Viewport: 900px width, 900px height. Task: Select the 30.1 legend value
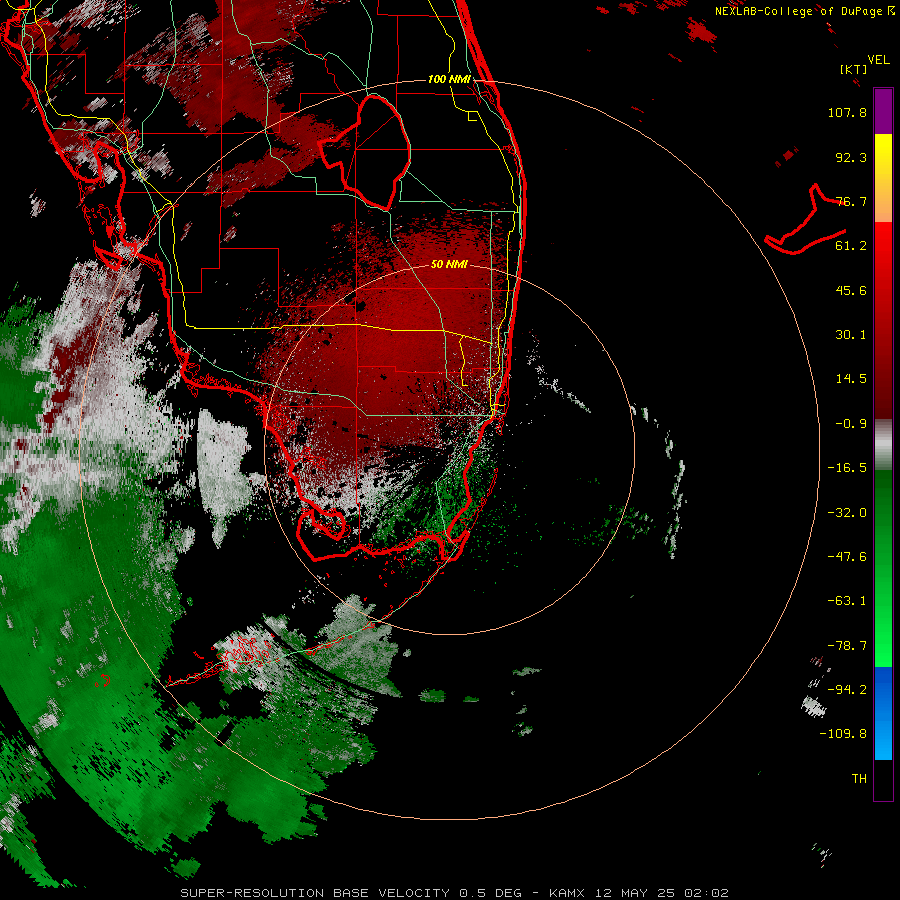pyautogui.click(x=851, y=335)
